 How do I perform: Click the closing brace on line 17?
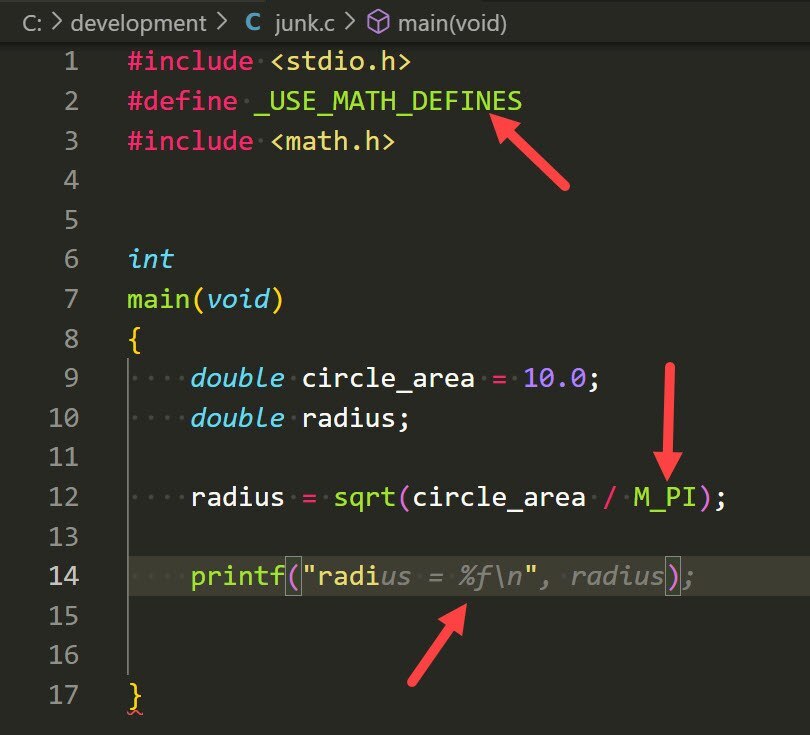[x=135, y=696]
